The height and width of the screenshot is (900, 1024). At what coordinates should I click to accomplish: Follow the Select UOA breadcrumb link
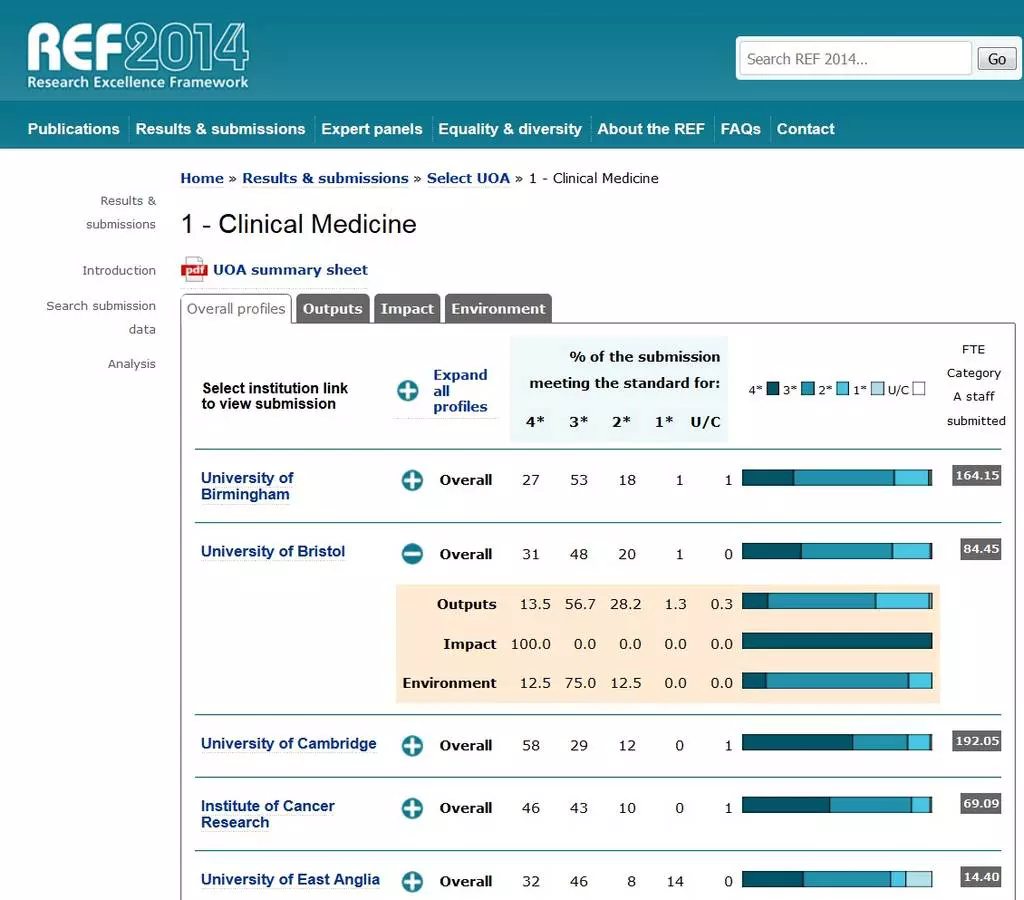(x=468, y=178)
